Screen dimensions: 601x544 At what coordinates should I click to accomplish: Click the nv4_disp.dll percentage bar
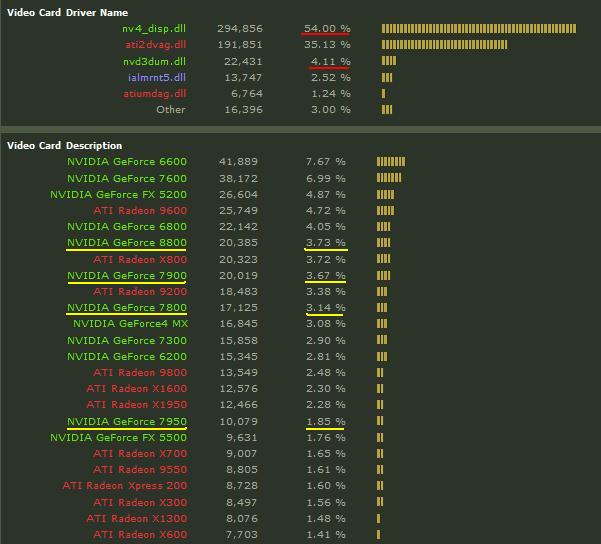pyautogui.click(x=478, y=29)
